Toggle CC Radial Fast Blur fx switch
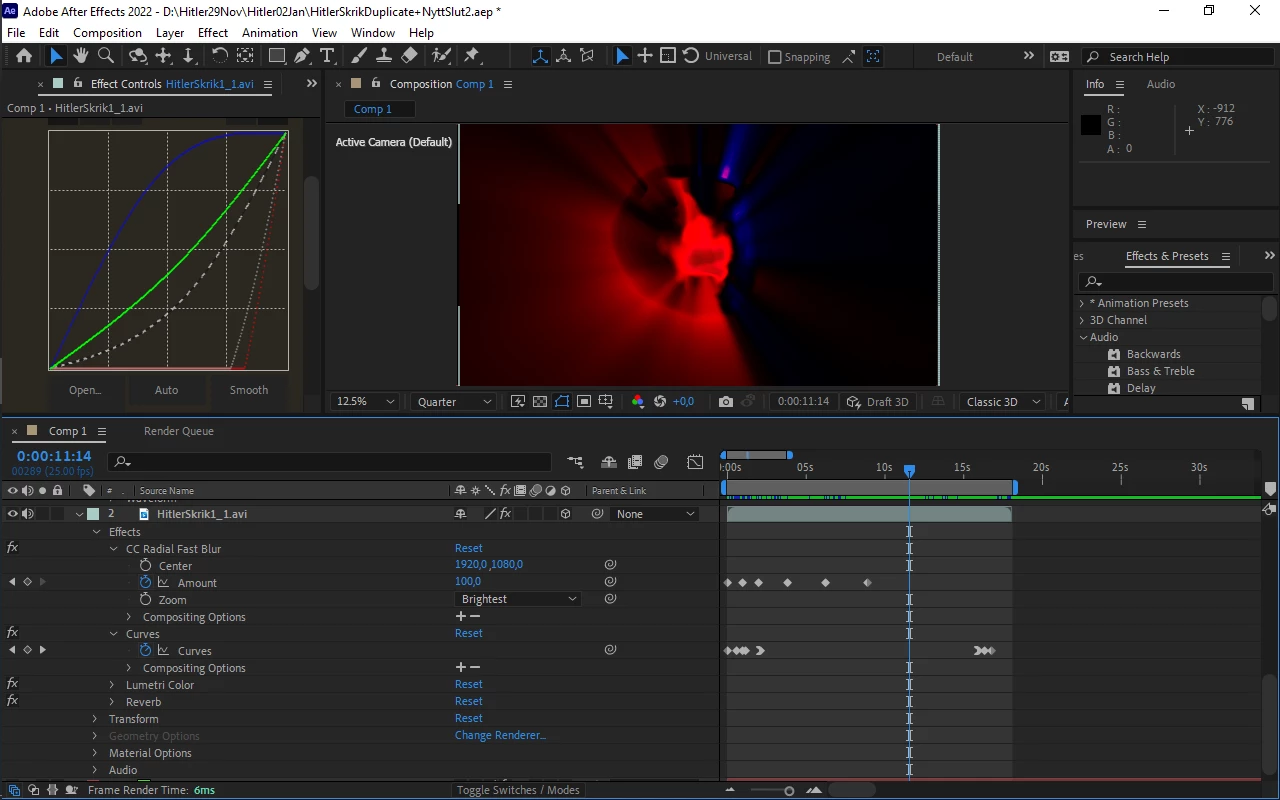 pyautogui.click(x=12, y=548)
